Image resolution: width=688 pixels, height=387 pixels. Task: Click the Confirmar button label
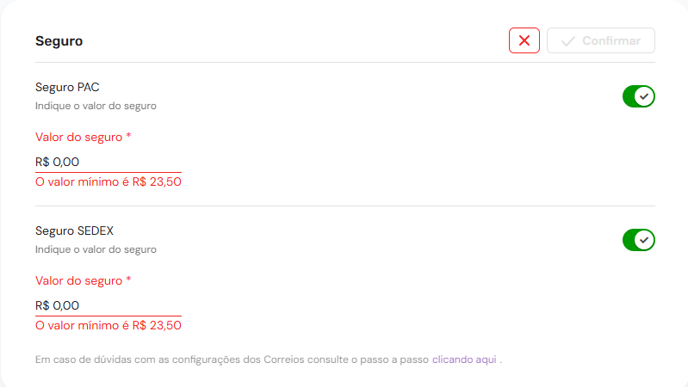611,41
